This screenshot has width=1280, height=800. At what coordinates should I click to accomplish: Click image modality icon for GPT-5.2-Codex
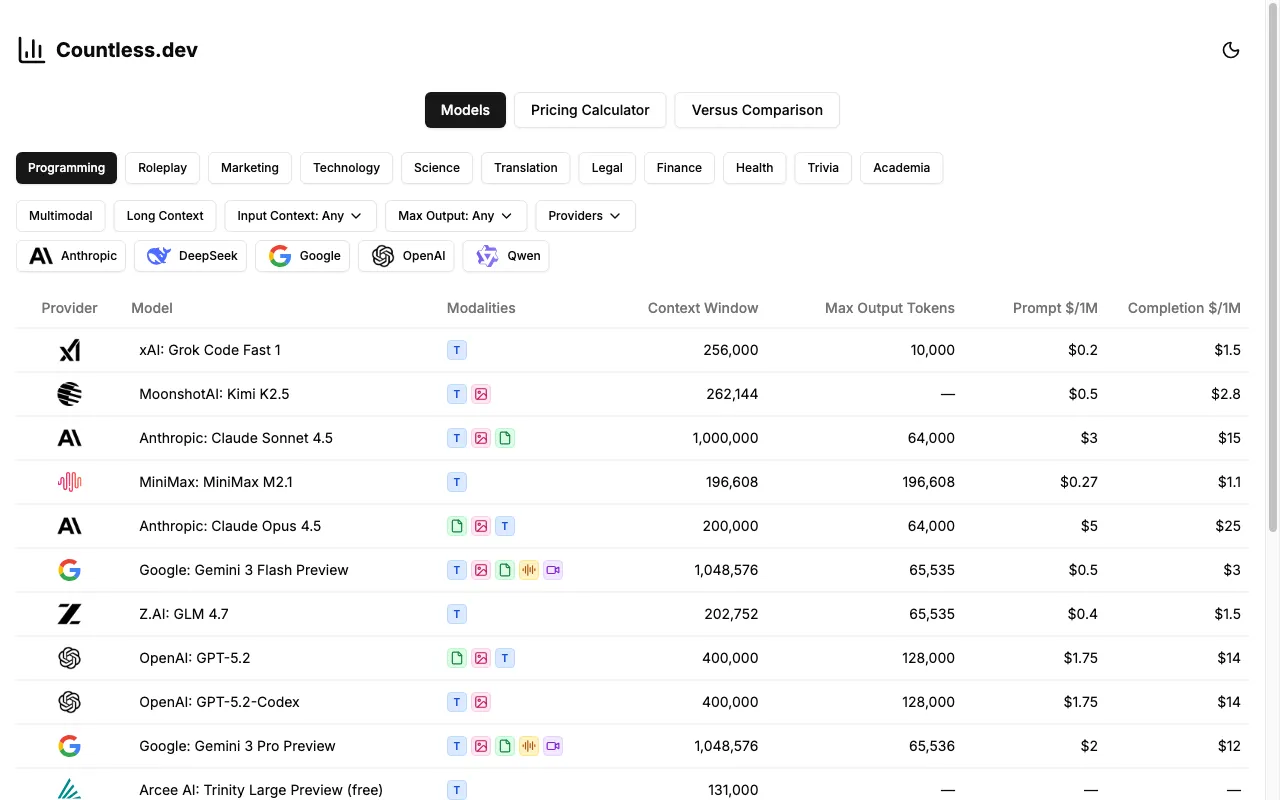pyautogui.click(x=481, y=702)
